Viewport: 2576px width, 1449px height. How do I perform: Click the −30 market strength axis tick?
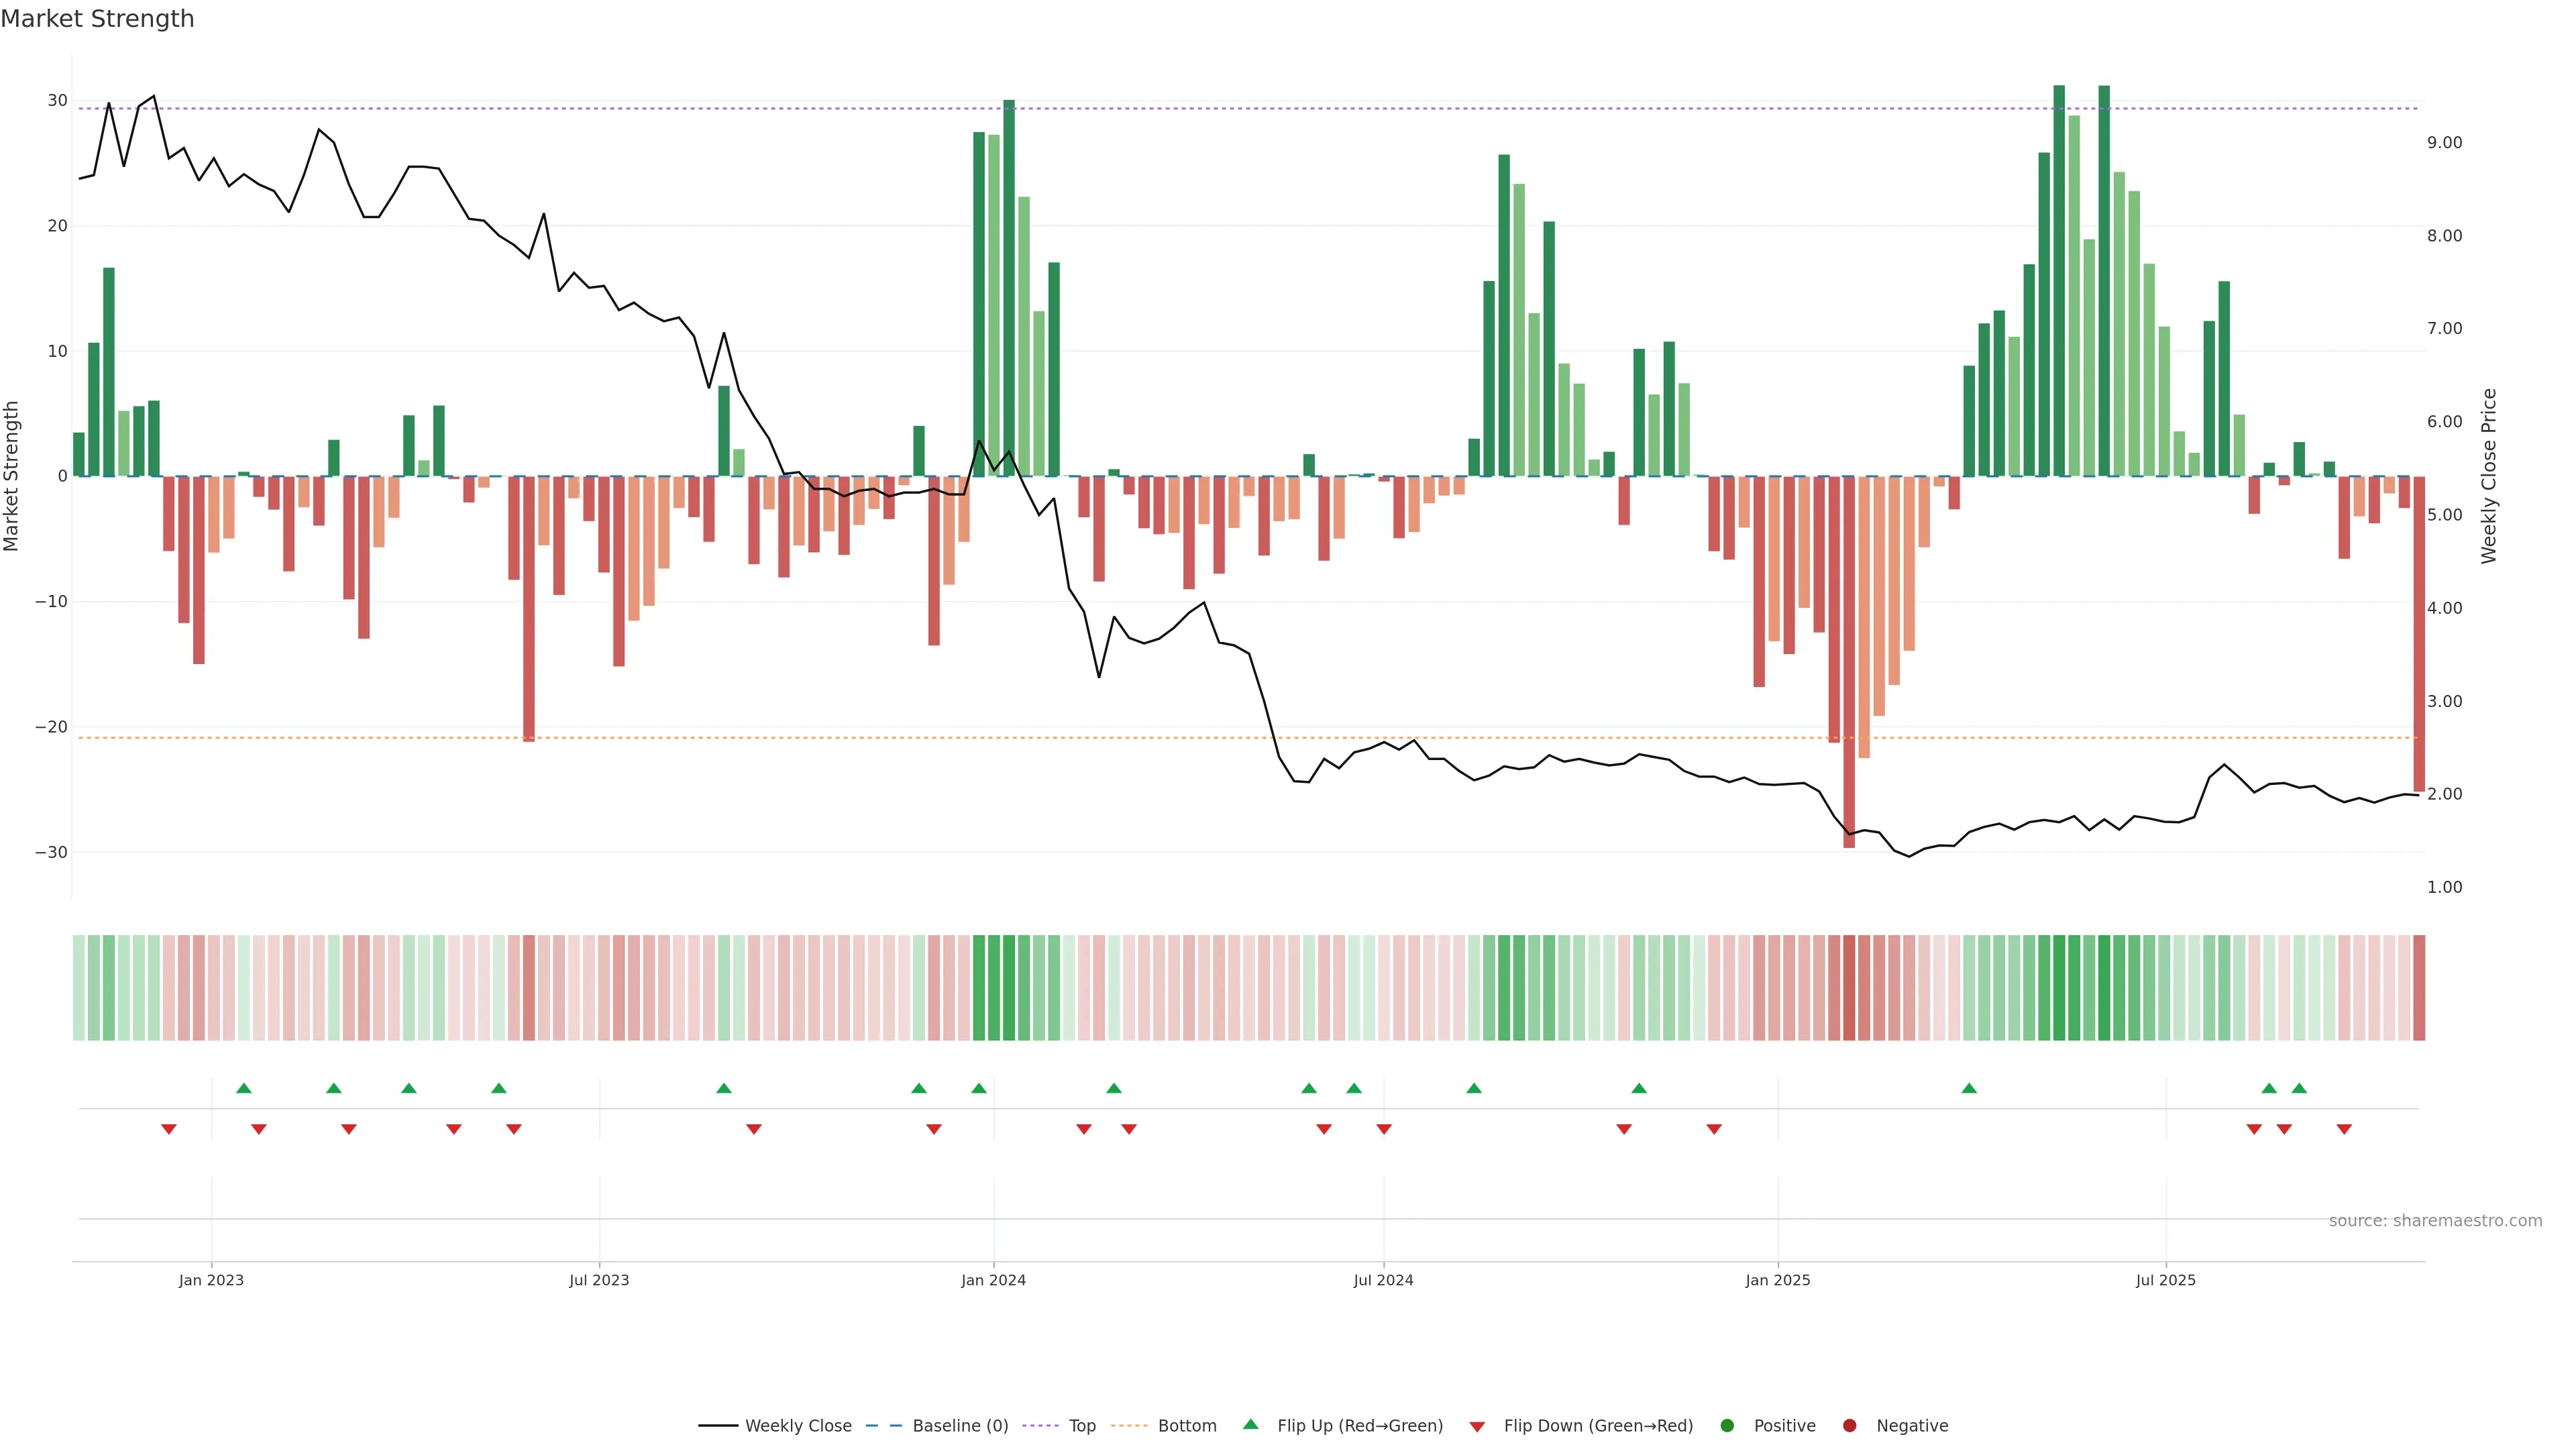[51, 853]
